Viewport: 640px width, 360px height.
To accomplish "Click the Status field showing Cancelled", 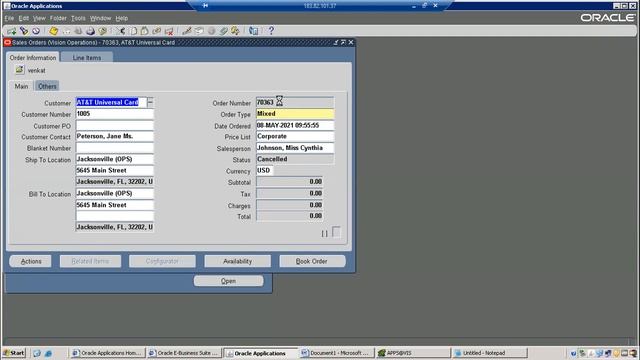I will pyautogui.click(x=295, y=159).
